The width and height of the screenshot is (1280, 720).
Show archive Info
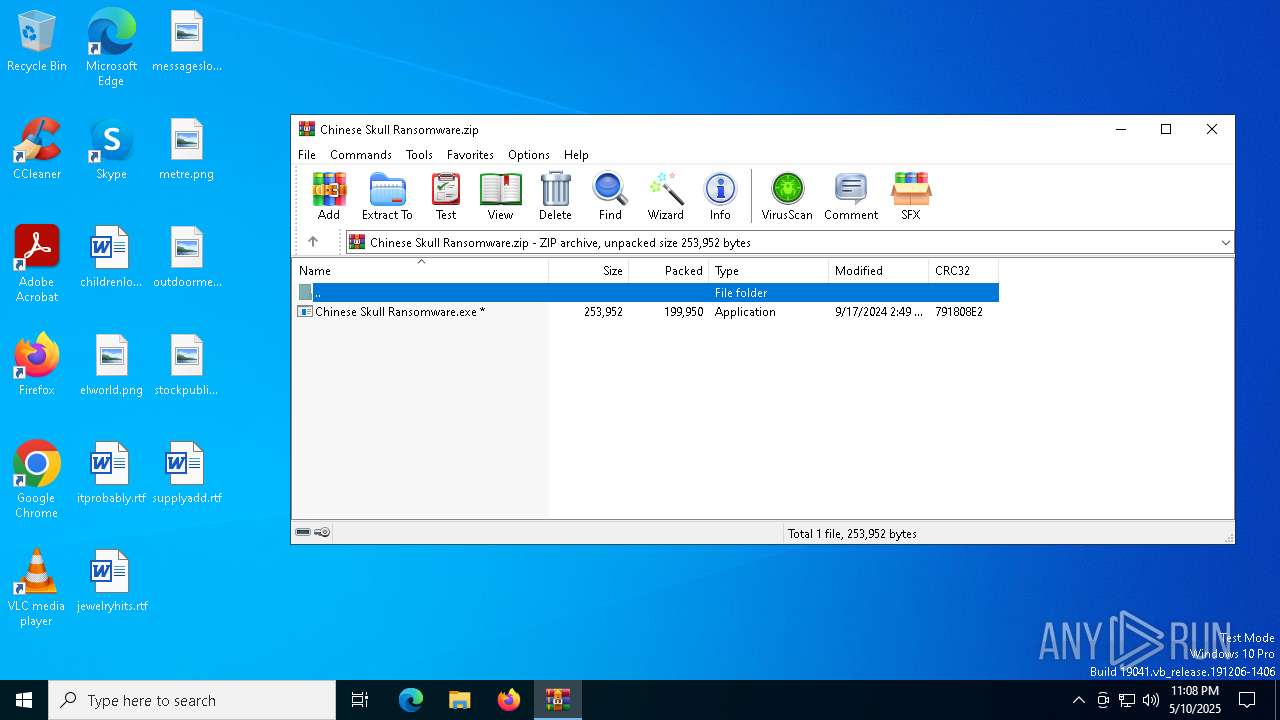point(720,196)
